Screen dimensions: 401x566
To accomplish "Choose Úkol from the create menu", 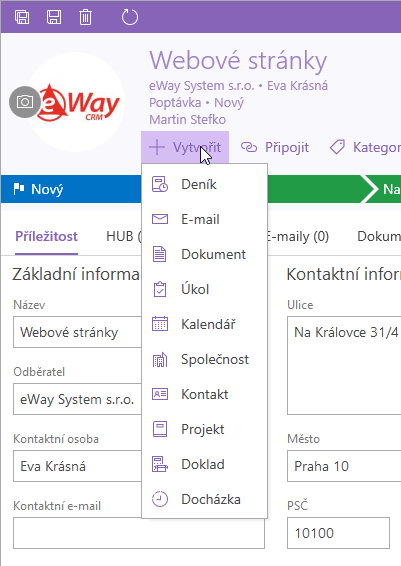I will click(x=204, y=289).
